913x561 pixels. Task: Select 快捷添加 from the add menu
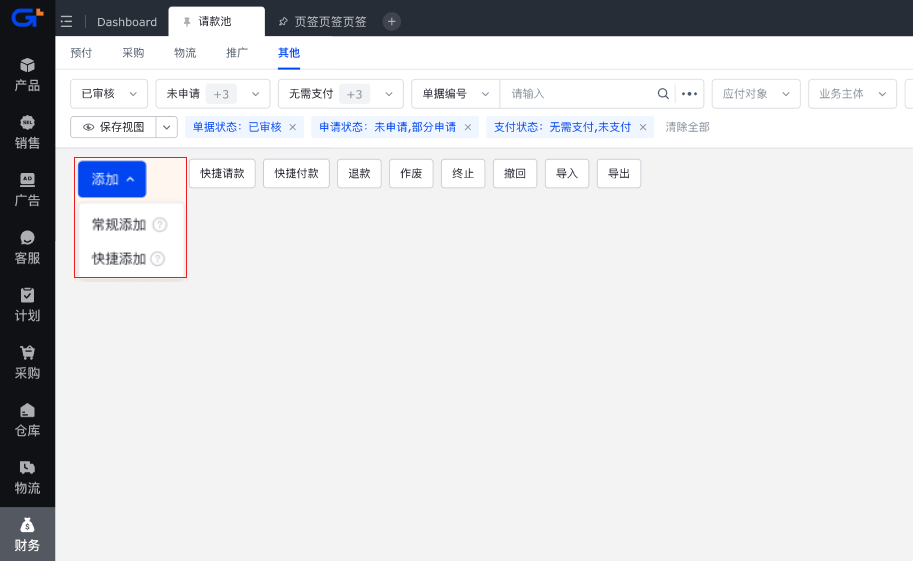tap(119, 259)
